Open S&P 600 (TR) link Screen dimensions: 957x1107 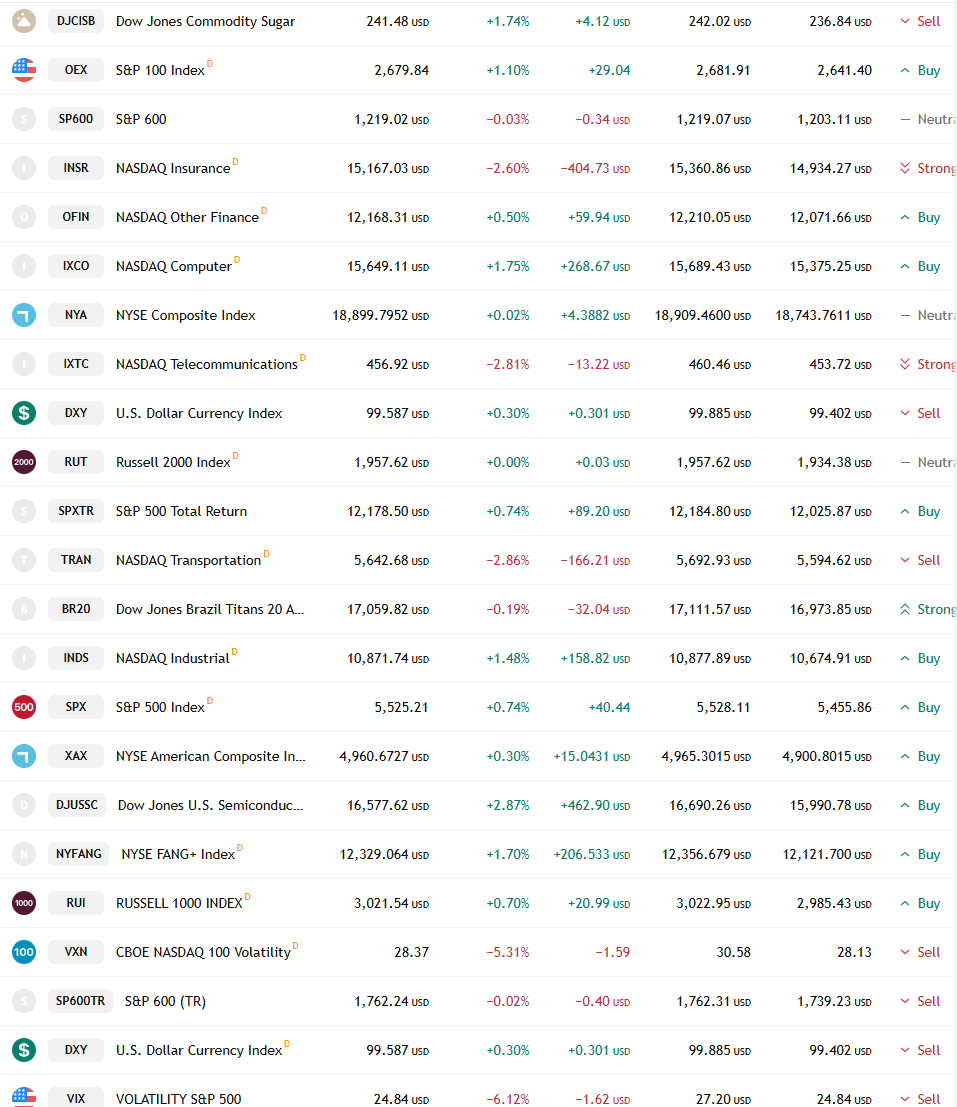(165, 1001)
